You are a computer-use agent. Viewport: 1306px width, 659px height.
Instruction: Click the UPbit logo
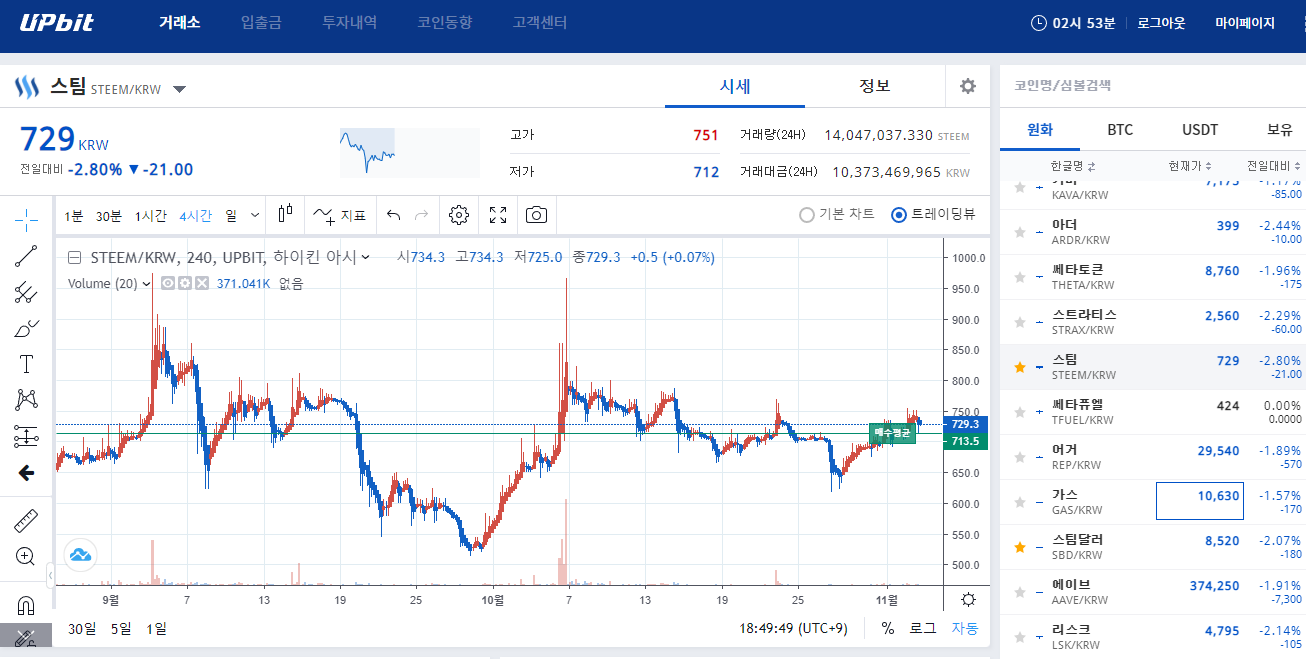coord(57,22)
